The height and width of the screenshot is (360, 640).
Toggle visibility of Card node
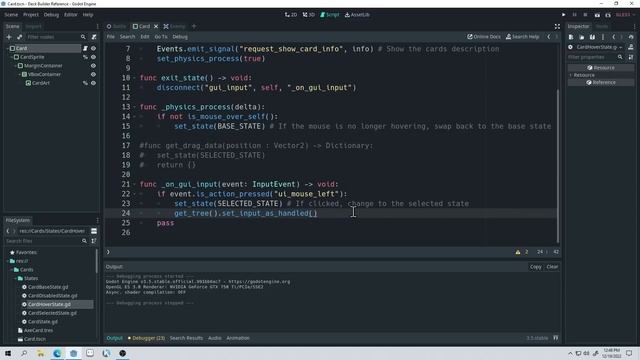(x=93, y=48)
